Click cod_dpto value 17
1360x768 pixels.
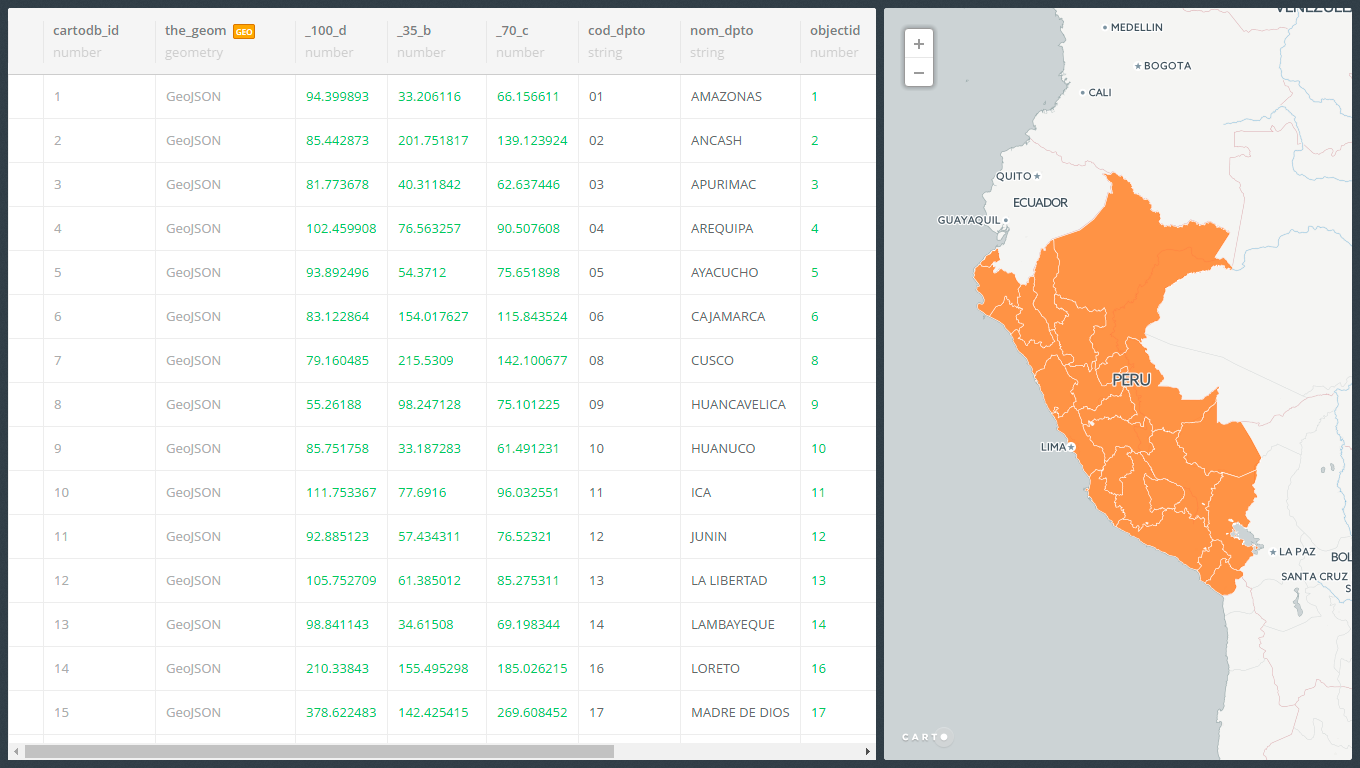click(596, 713)
